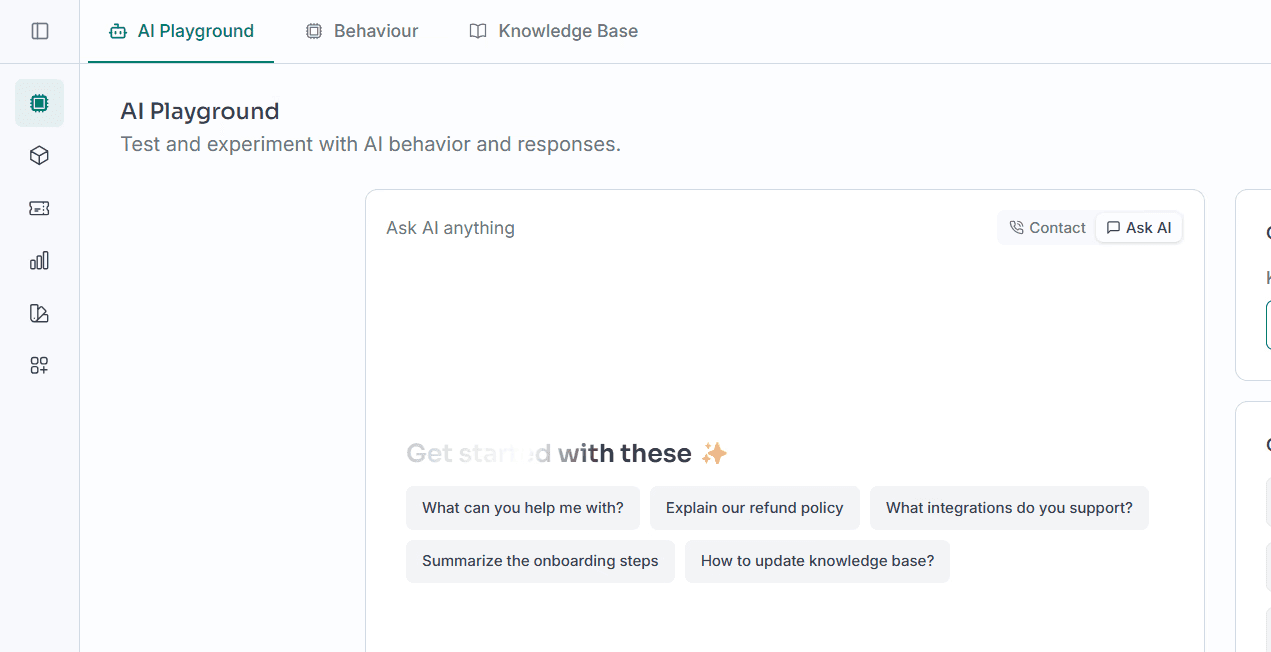Choose 'Explain our refund policy' suggestion
Screen dimensions: 1271x652
coord(755,508)
